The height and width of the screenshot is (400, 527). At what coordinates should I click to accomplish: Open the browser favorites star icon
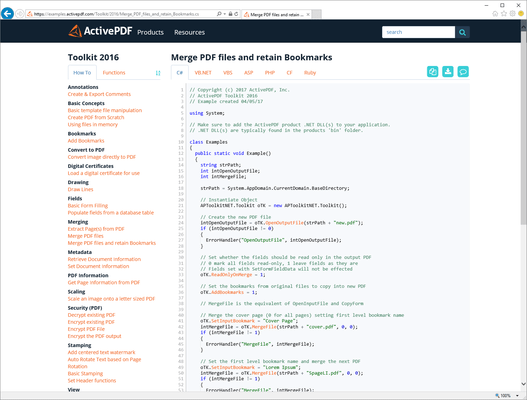(x=503, y=13)
